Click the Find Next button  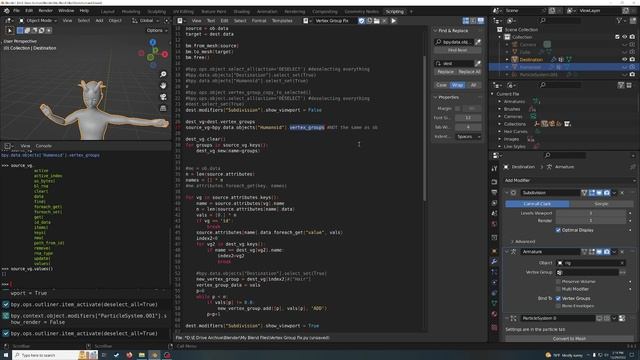(458, 50)
